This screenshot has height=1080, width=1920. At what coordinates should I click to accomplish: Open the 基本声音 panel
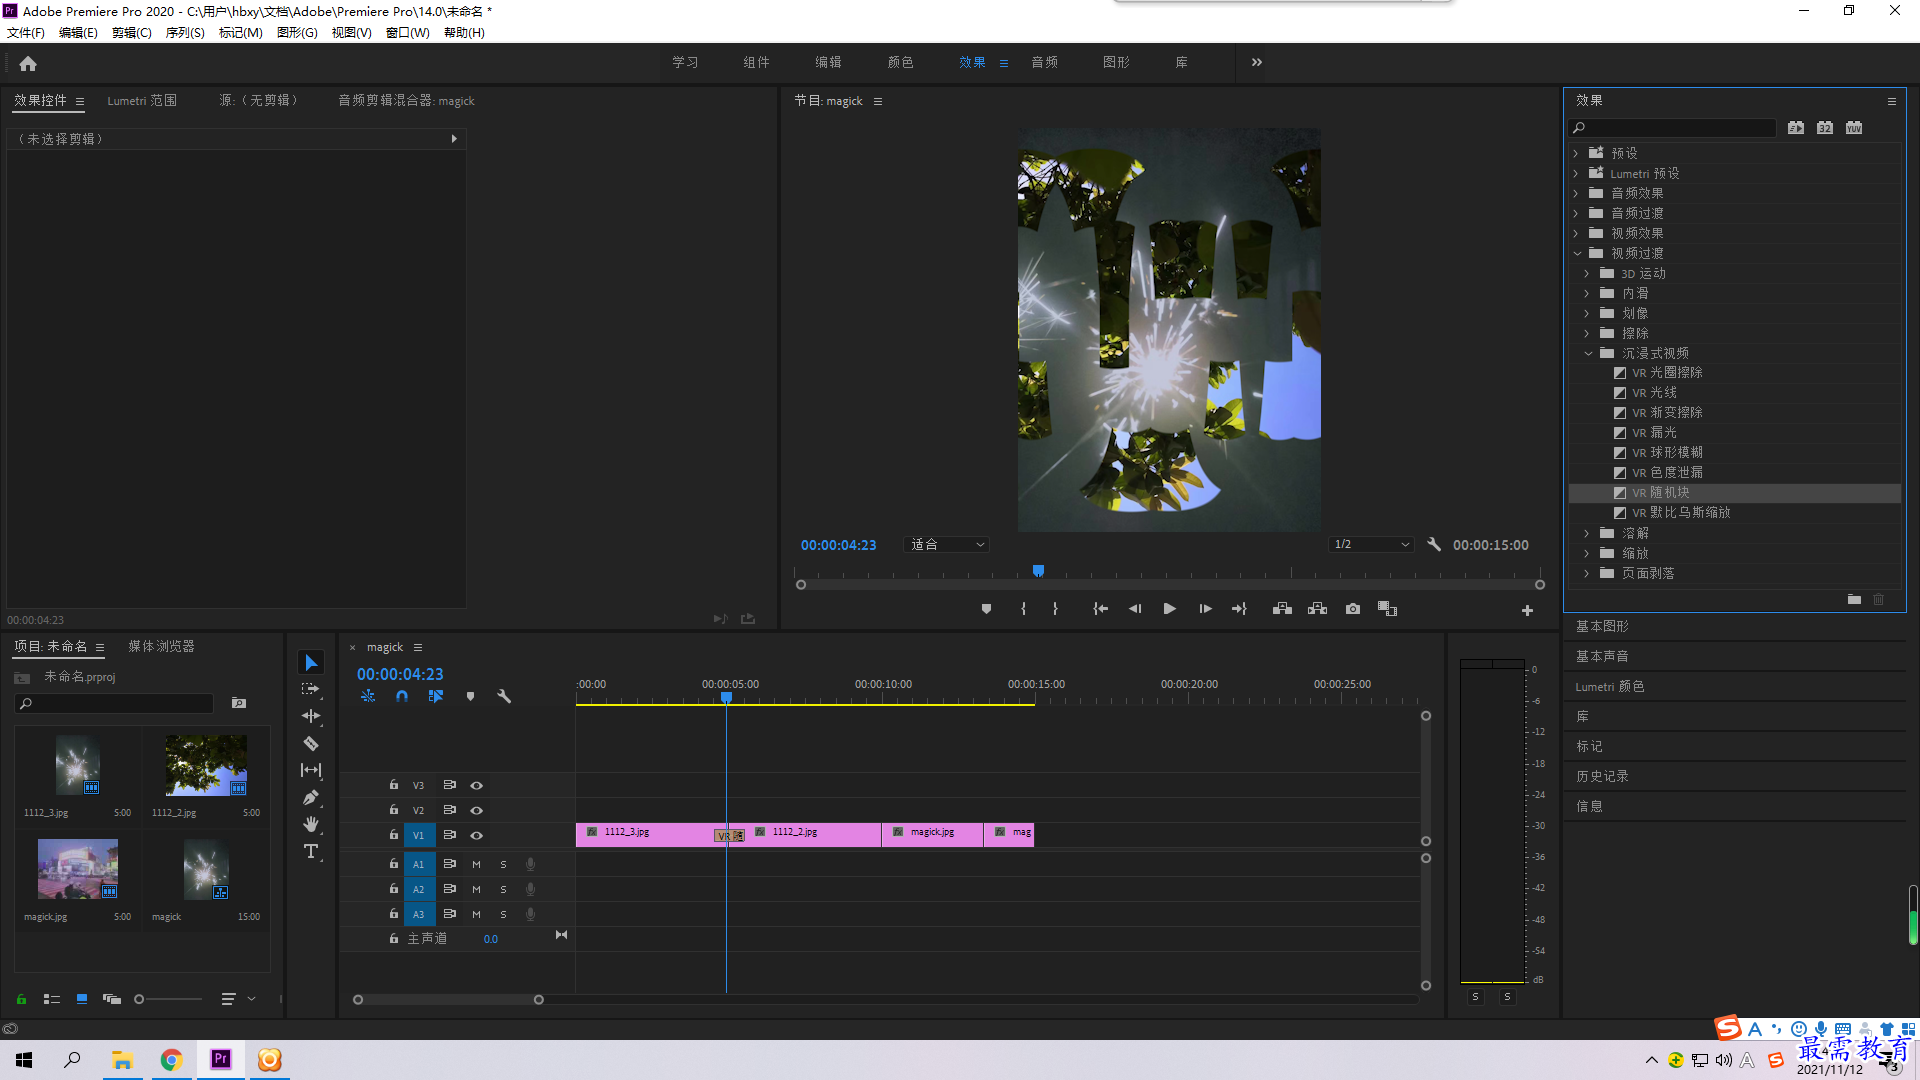[x=1602, y=656]
